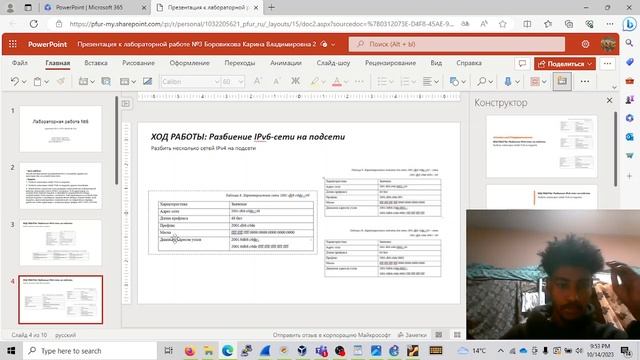Click feedback link Отправить отзыв в корпорацию Майкрософт

[x=331, y=335]
